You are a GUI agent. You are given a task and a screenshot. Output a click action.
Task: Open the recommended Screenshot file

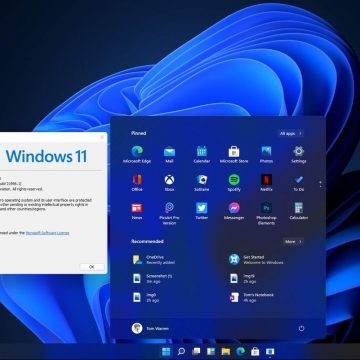pos(152,279)
